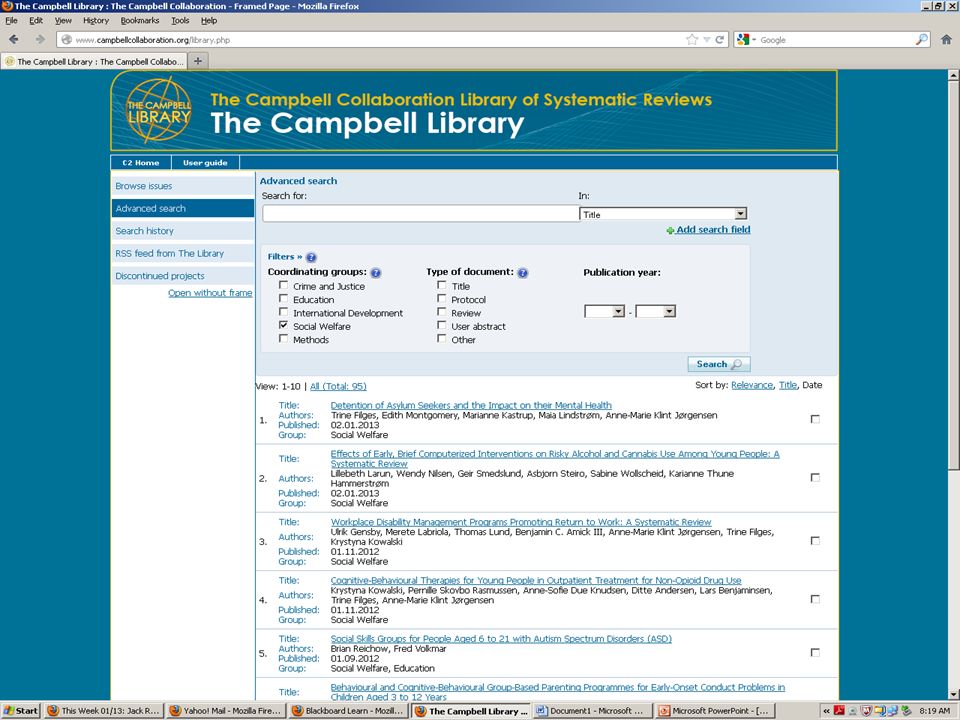Click Open without frame link
This screenshot has height=720, width=960.
pos(210,293)
